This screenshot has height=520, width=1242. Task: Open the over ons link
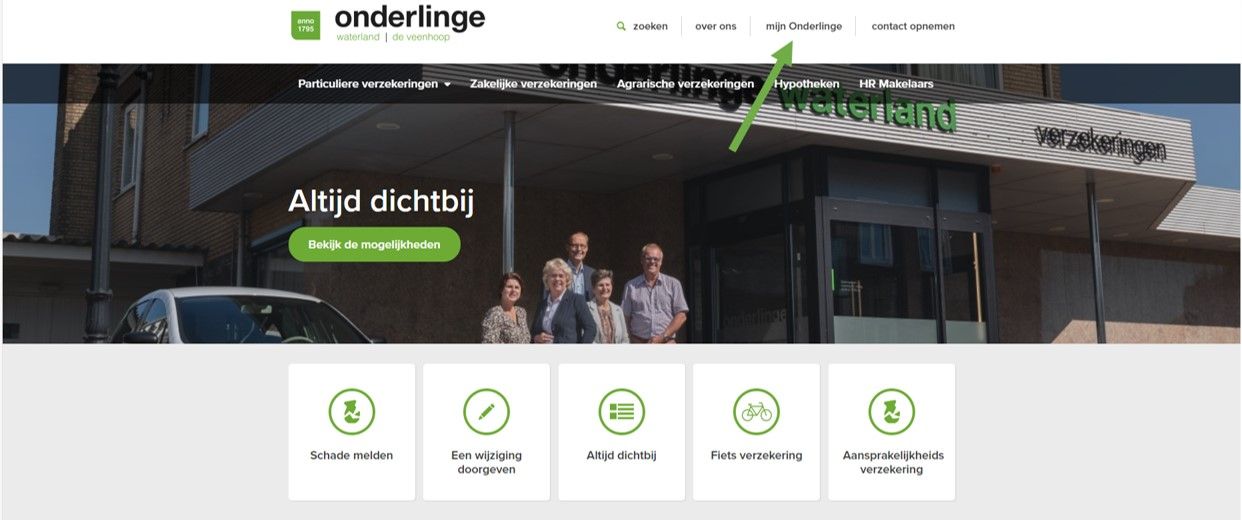point(715,26)
